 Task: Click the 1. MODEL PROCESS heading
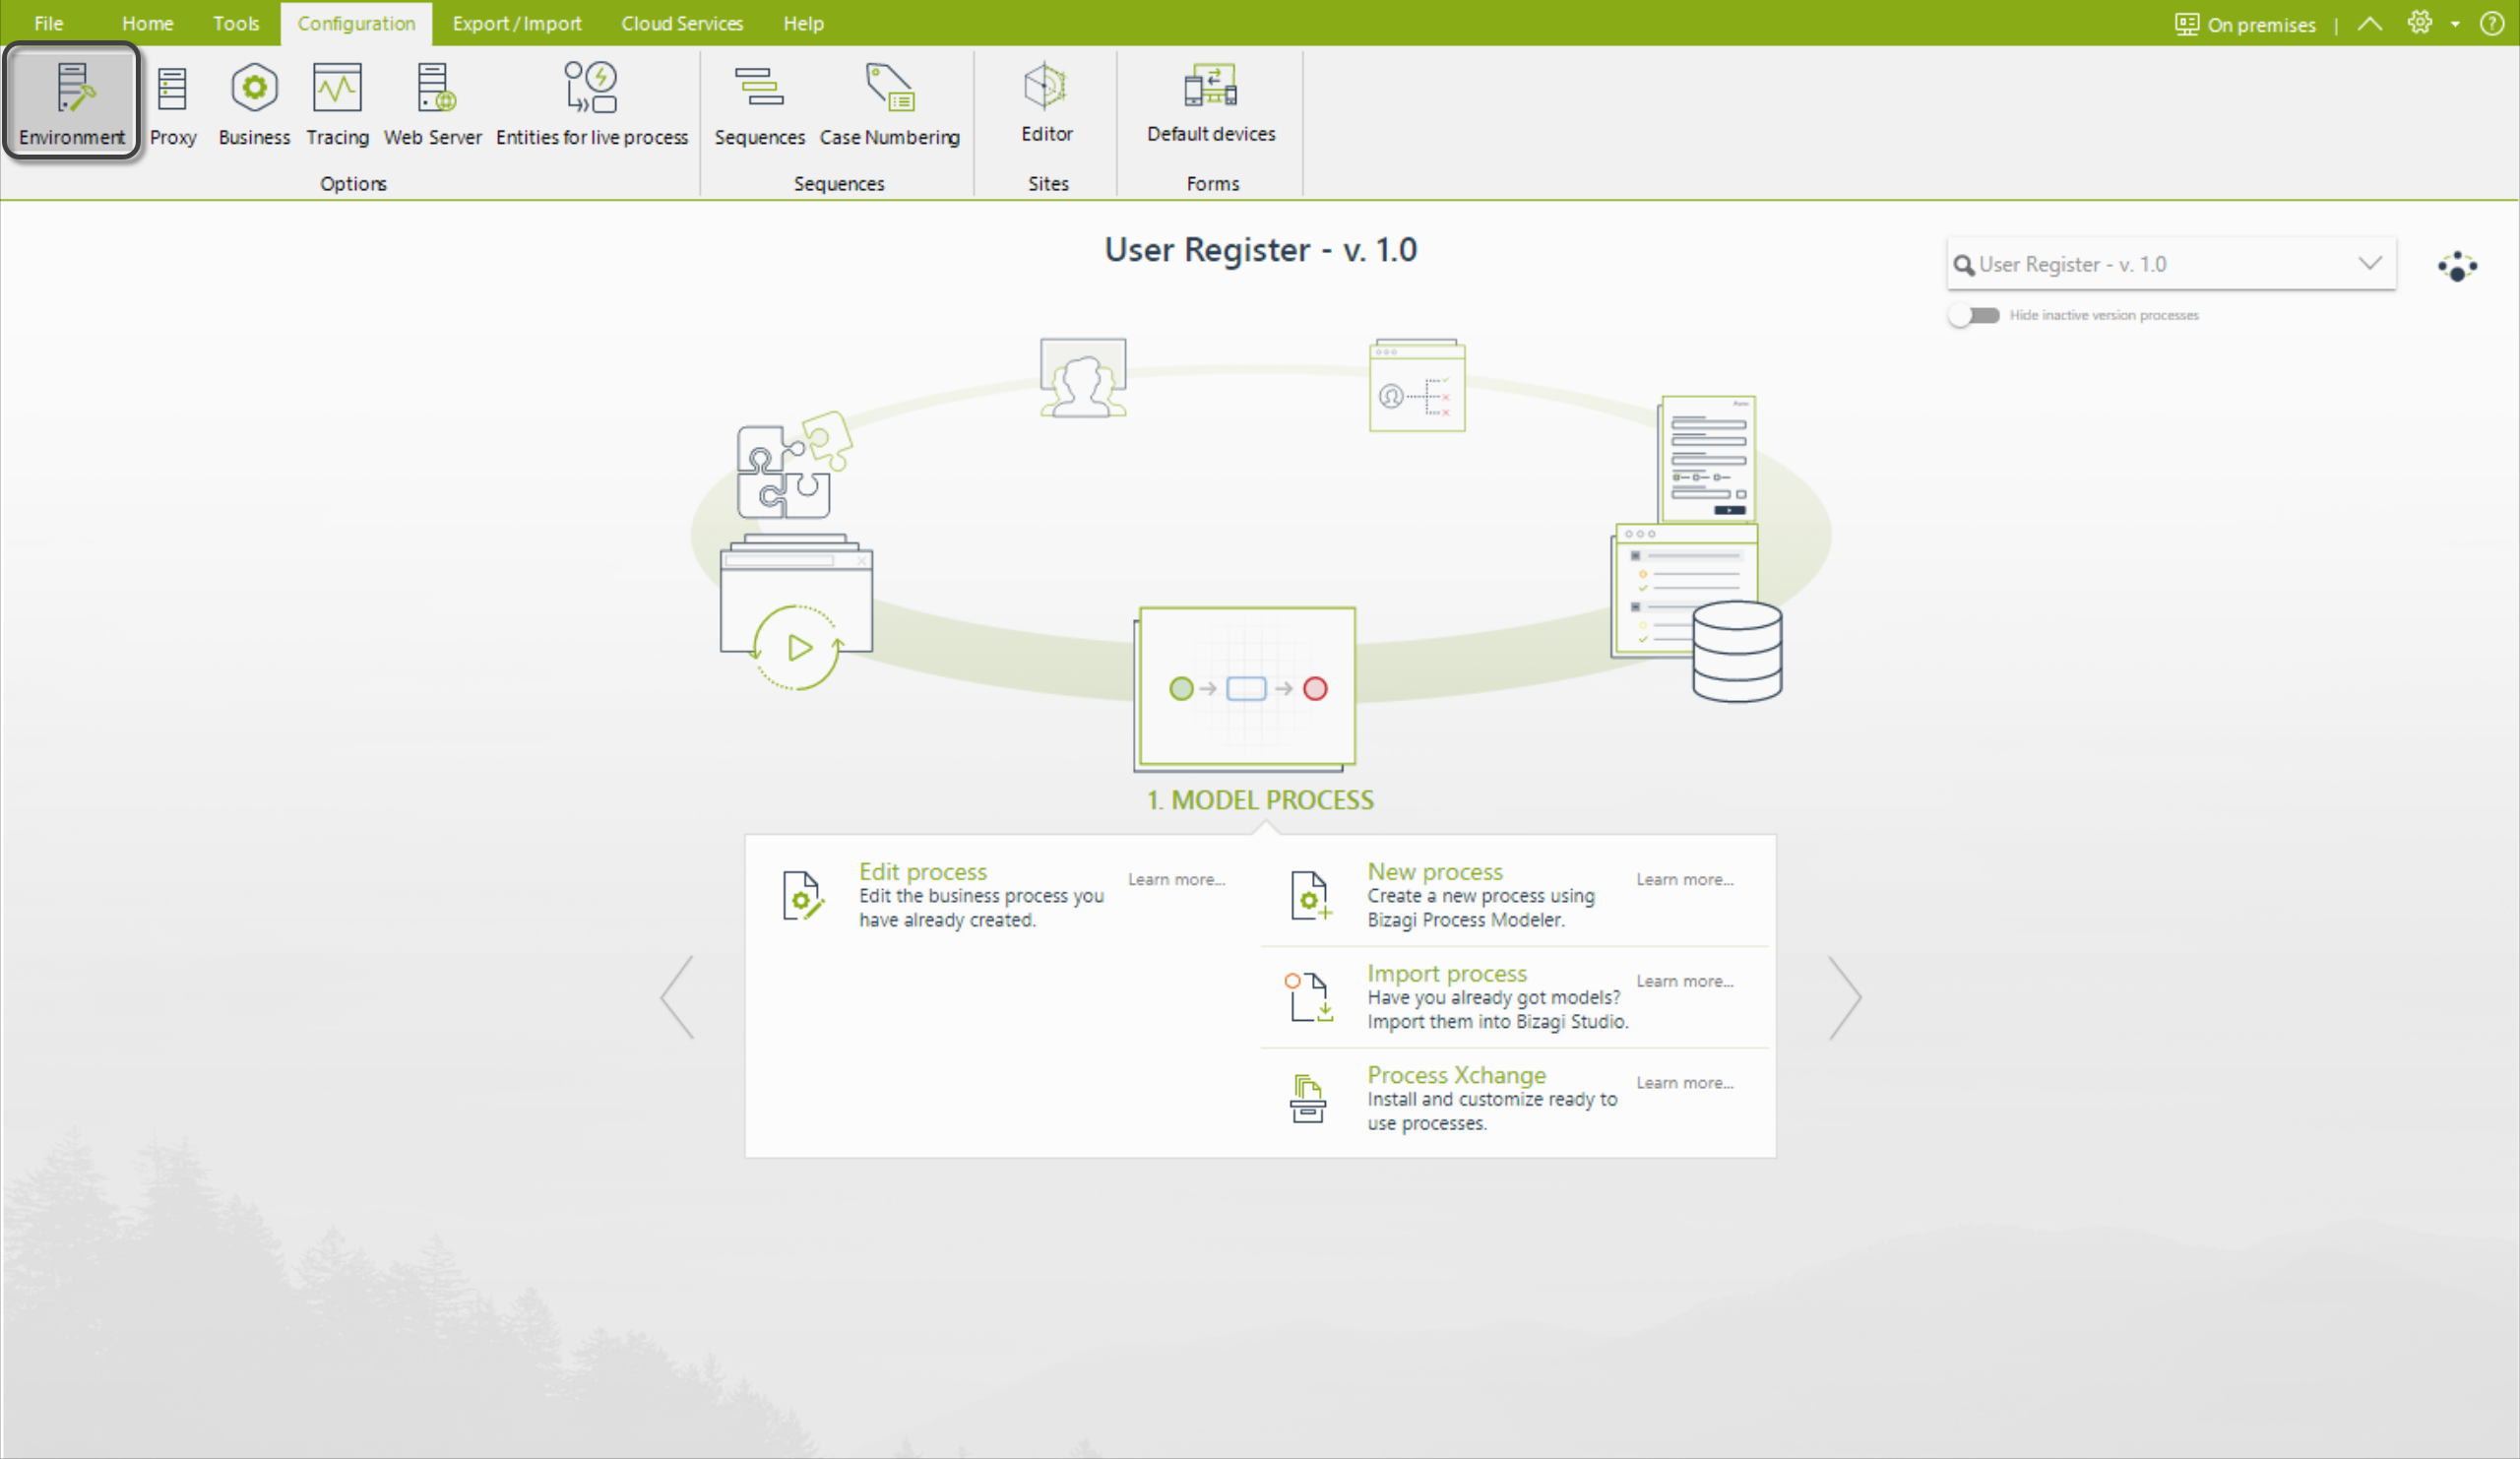[x=1260, y=800]
